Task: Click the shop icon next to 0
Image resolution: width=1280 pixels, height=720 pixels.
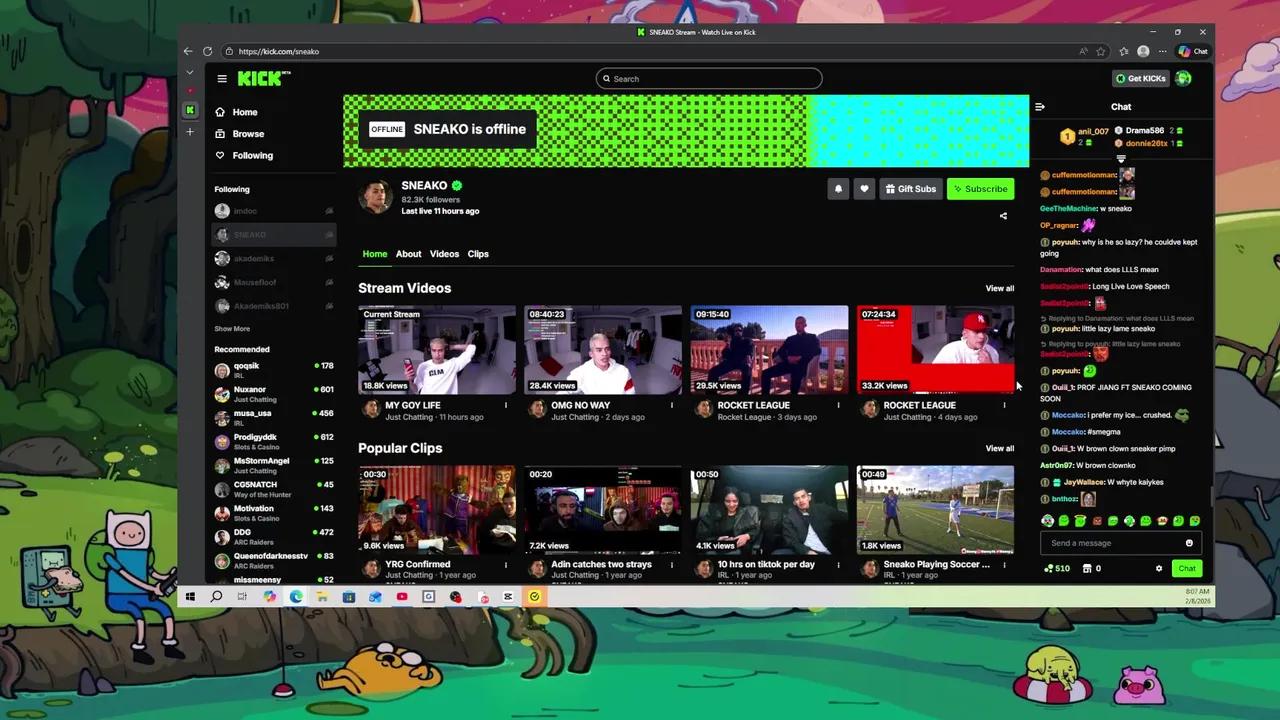Action: pyautogui.click(x=1087, y=569)
